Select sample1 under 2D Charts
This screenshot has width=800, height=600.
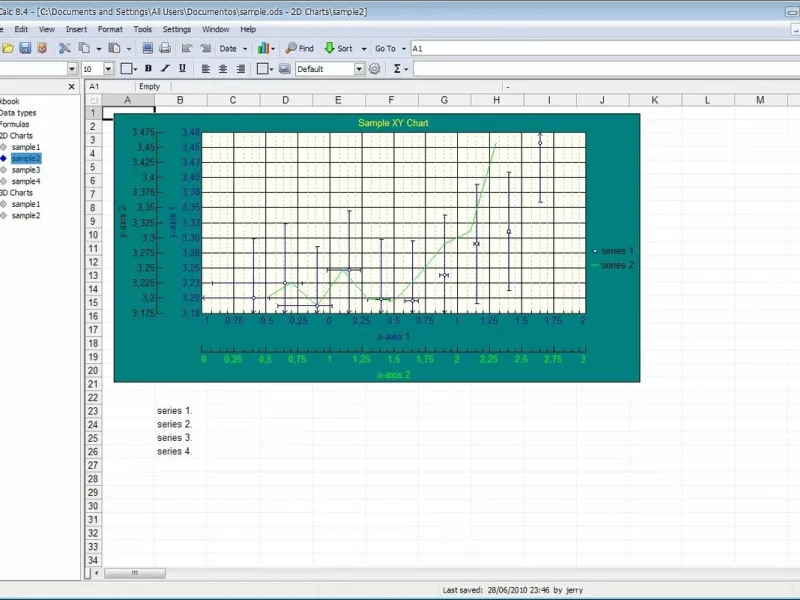tap(26, 147)
